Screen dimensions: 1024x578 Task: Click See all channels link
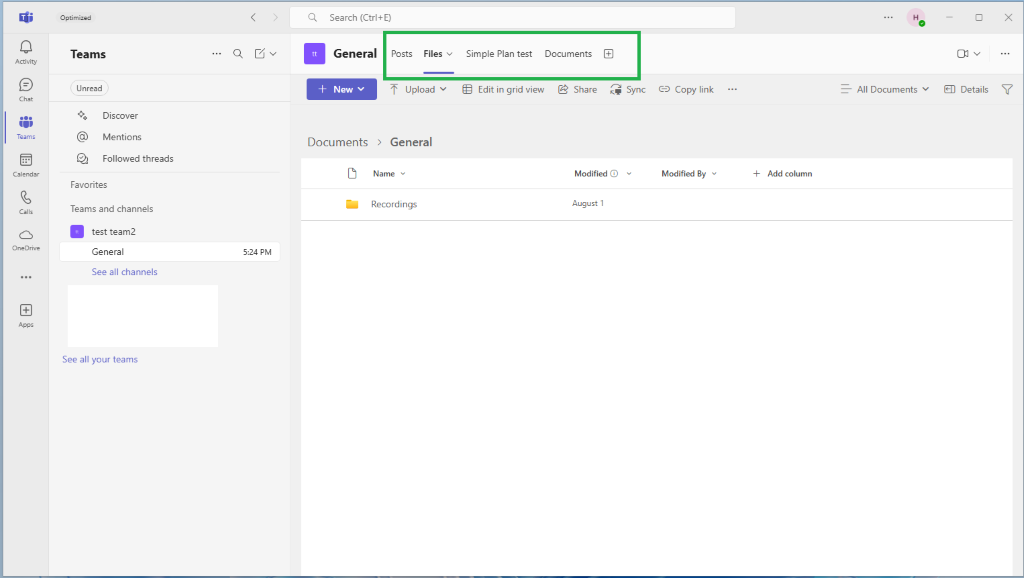(x=125, y=272)
